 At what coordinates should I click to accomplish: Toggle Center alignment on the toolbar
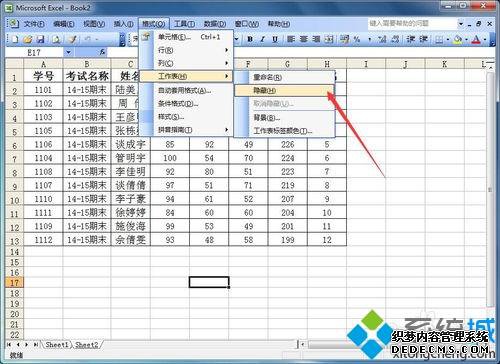pyautogui.click(x=304, y=39)
